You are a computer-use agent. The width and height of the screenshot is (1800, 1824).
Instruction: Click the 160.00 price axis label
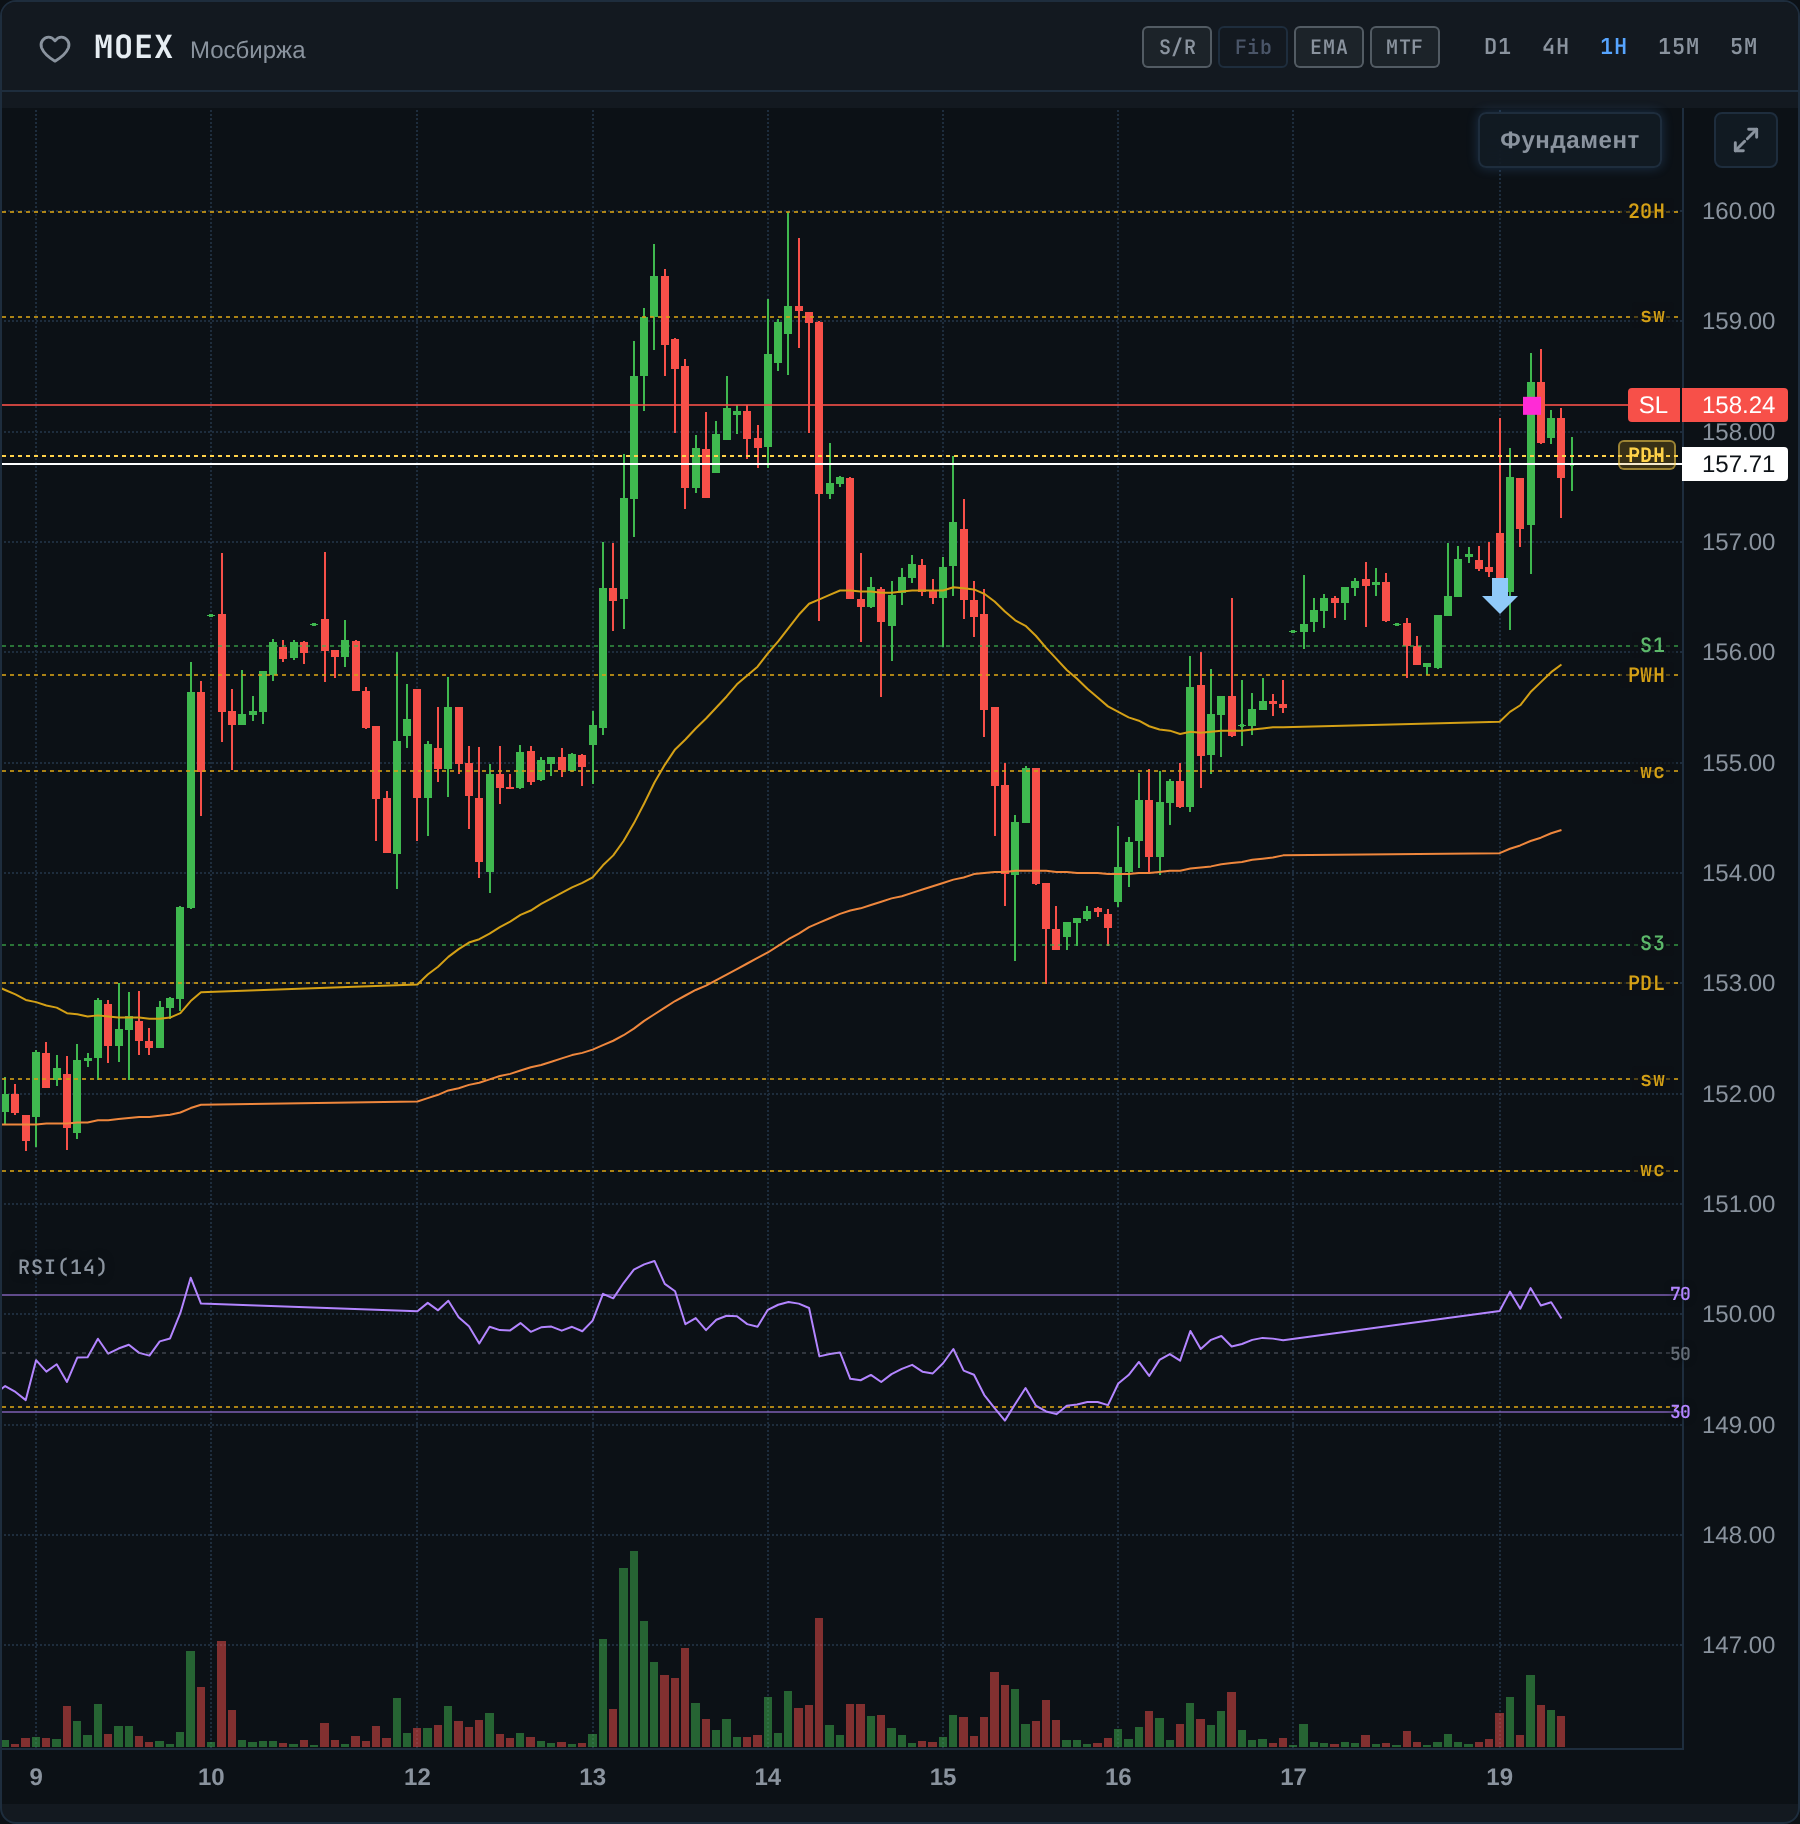click(1738, 211)
